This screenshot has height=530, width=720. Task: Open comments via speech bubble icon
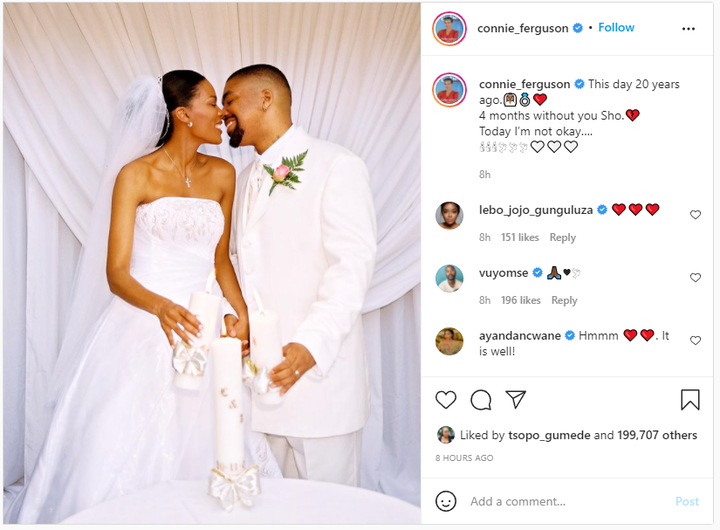click(x=481, y=400)
